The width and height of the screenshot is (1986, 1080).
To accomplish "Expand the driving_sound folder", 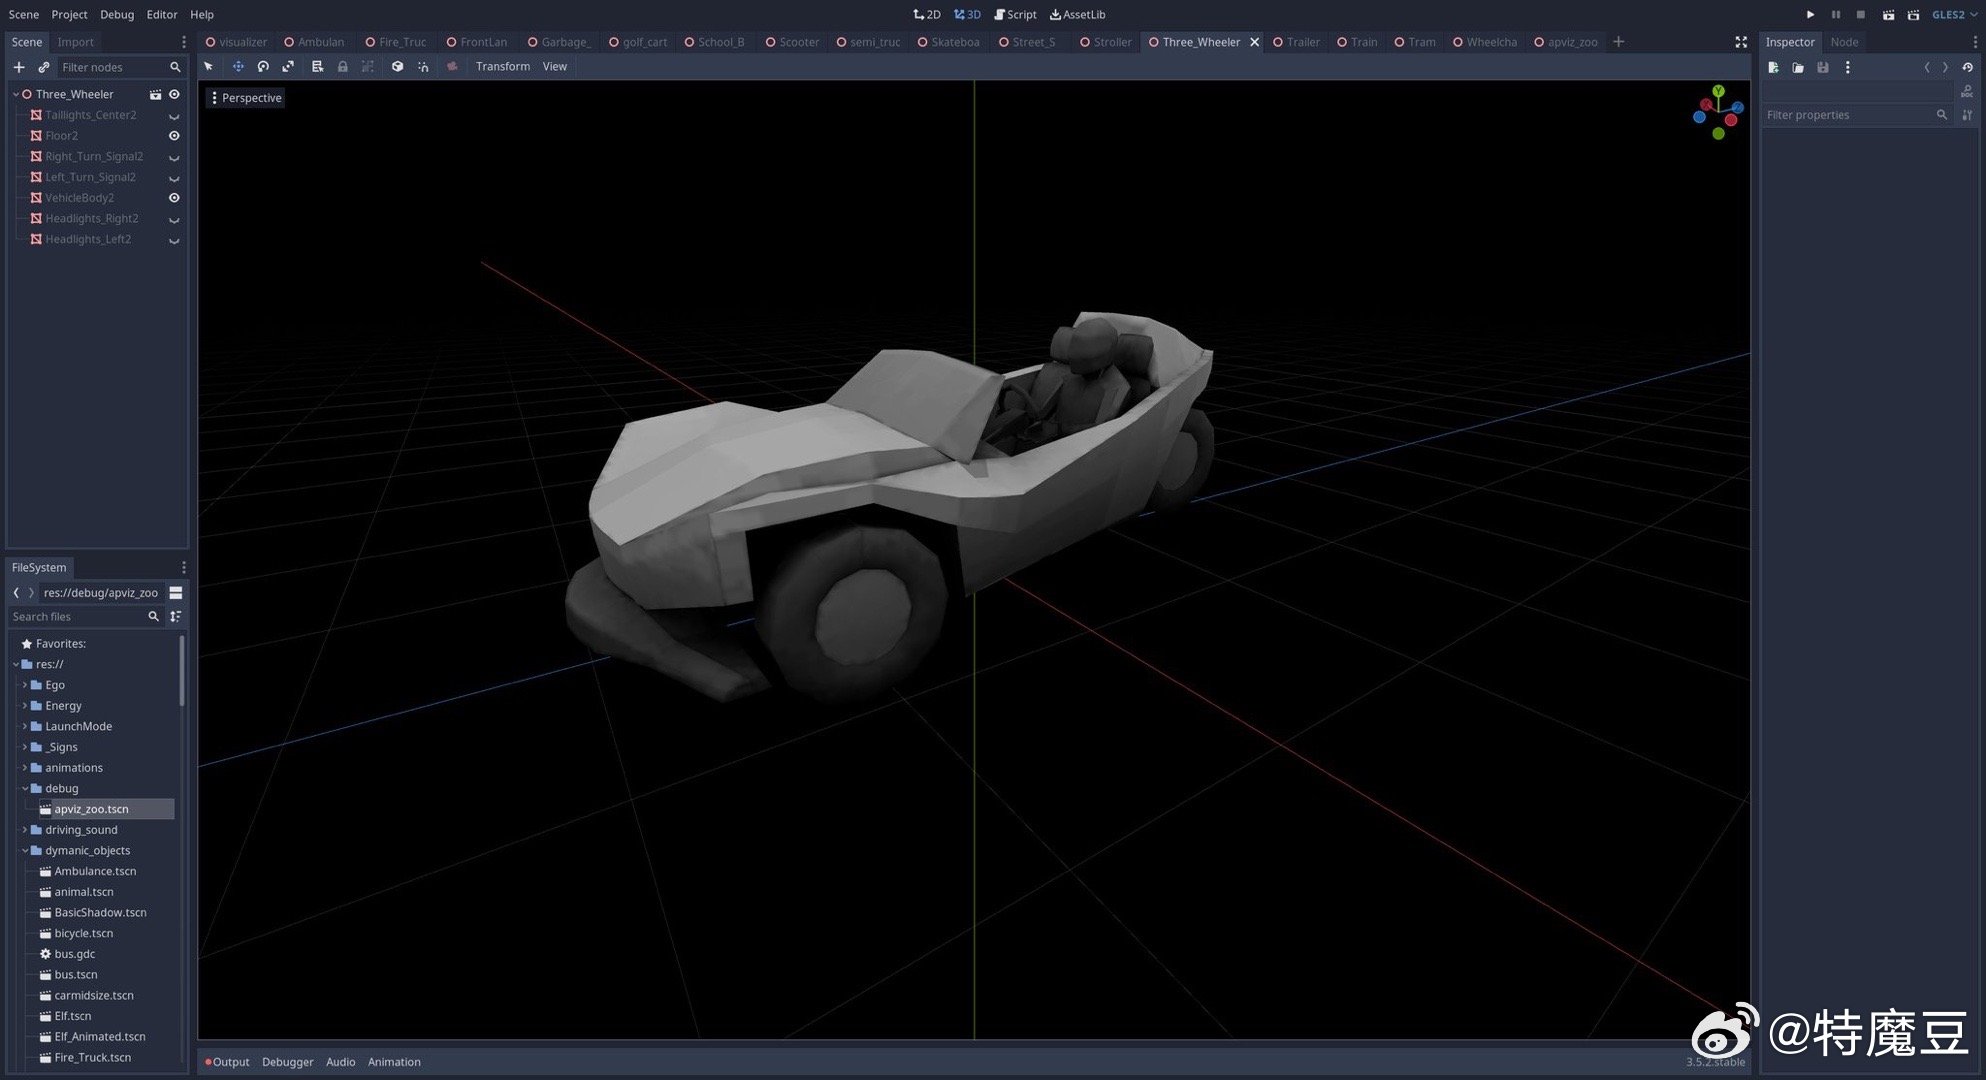I will tap(25, 830).
